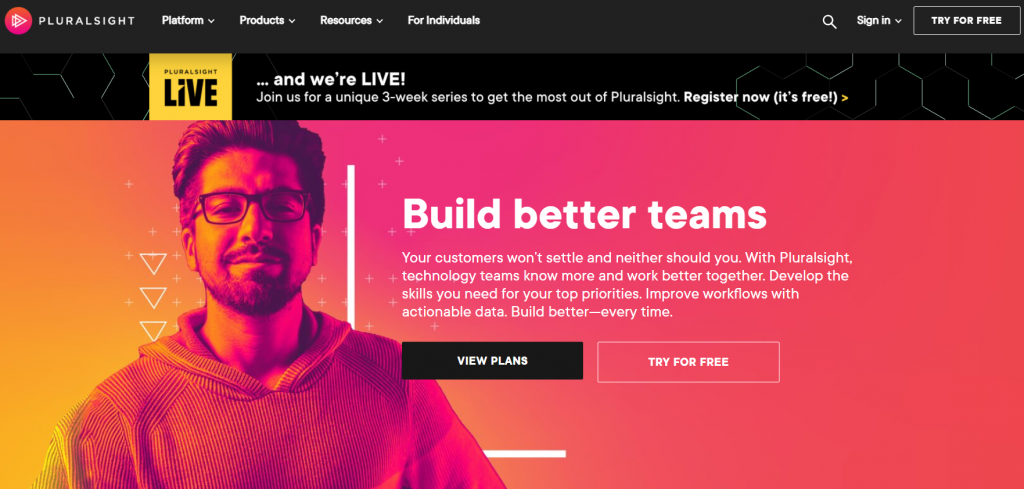
Task: Click the PLURALSIGHT wordmark text
Action: coord(87,21)
